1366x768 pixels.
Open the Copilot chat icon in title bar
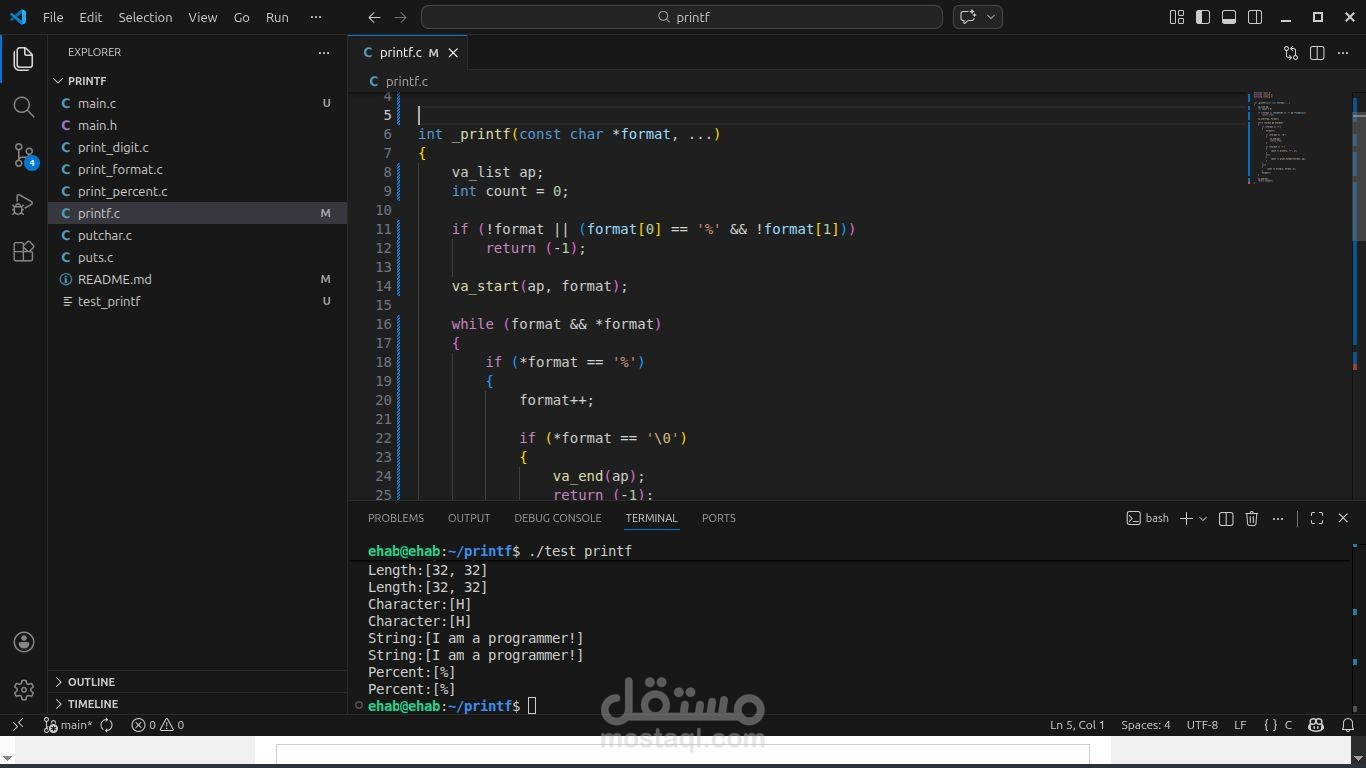pyautogui.click(x=968, y=17)
